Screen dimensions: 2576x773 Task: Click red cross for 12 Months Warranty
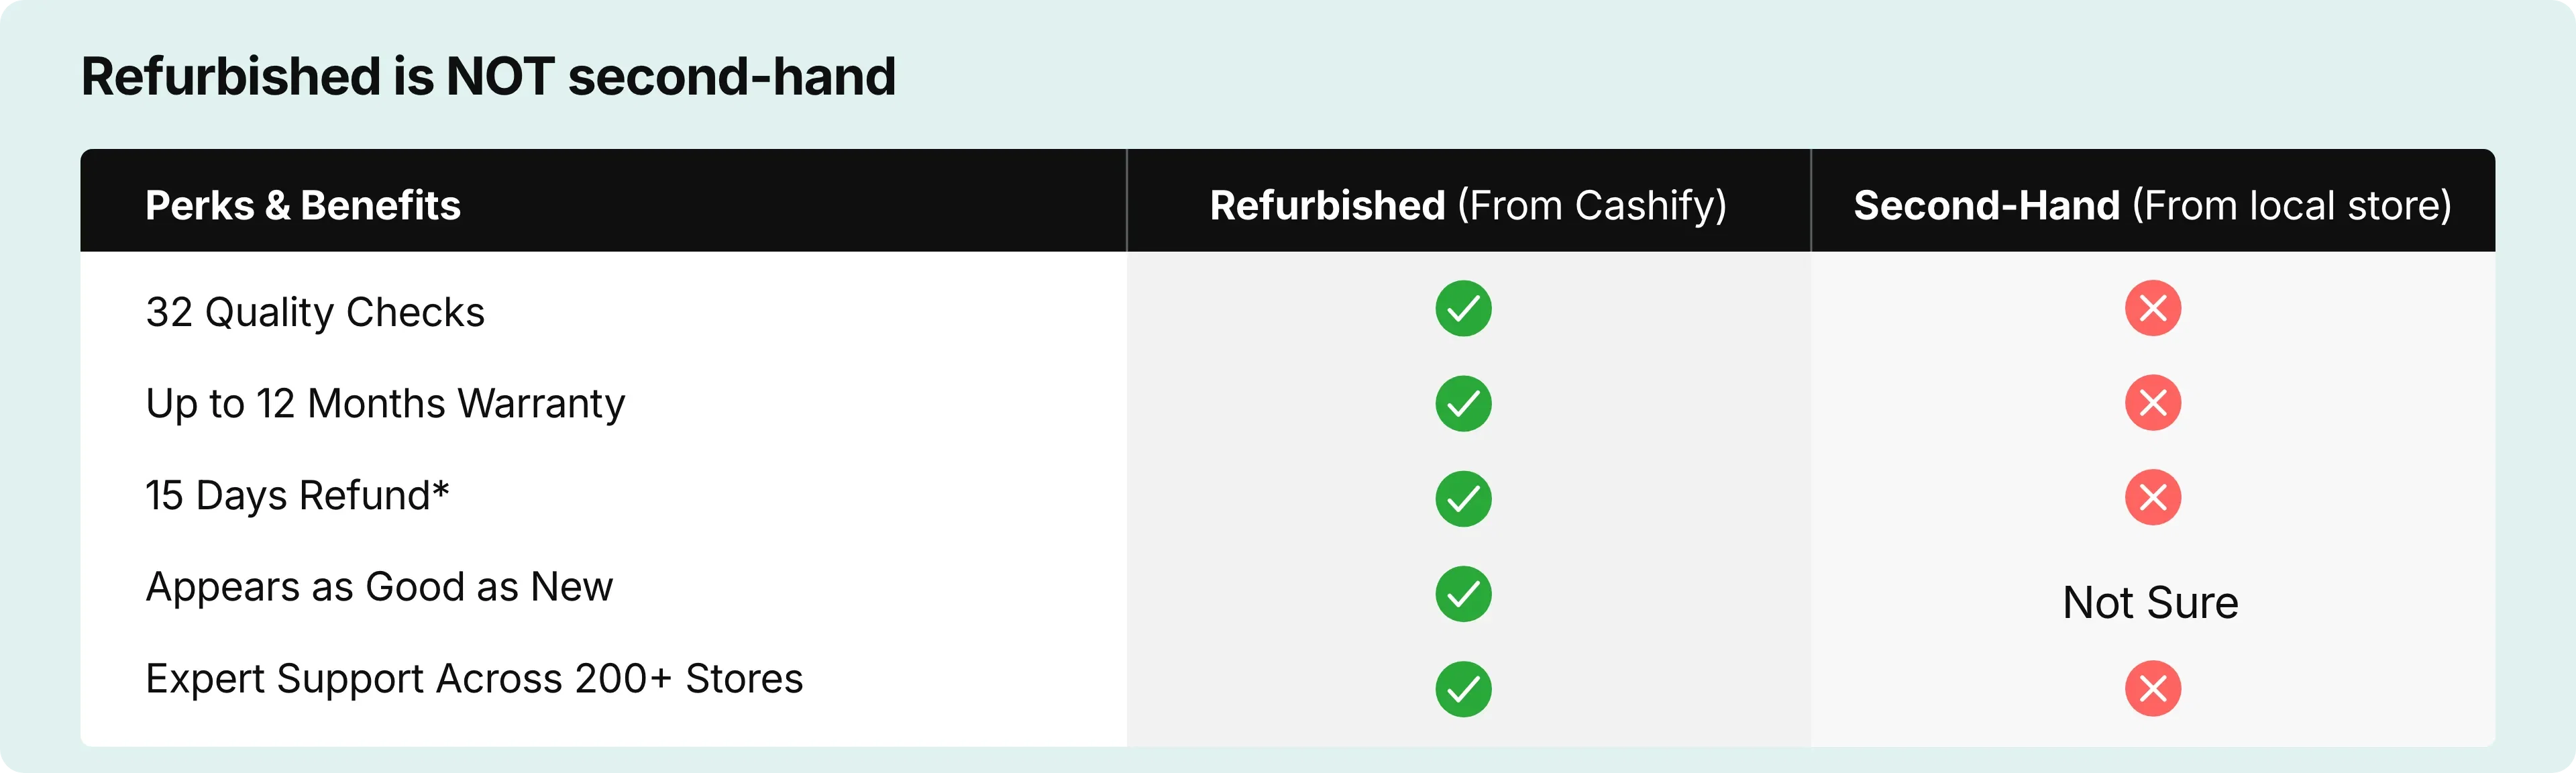click(x=2153, y=403)
